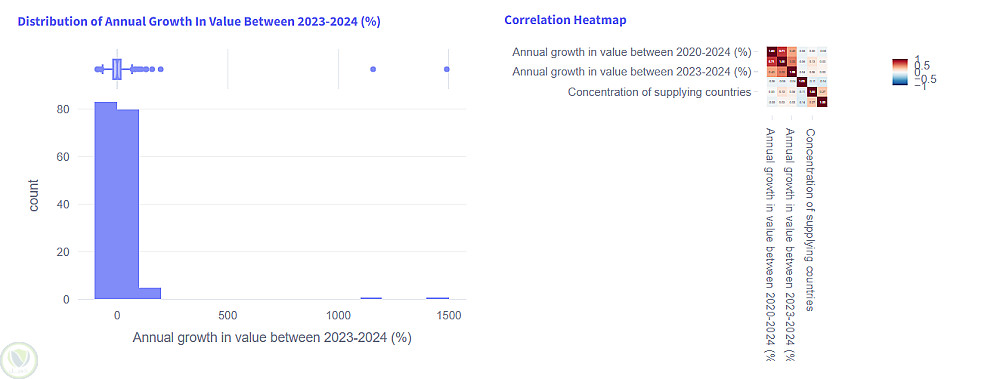Click the heatmap row label for 2023-2024 growth

pyautogui.click(x=631, y=72)
